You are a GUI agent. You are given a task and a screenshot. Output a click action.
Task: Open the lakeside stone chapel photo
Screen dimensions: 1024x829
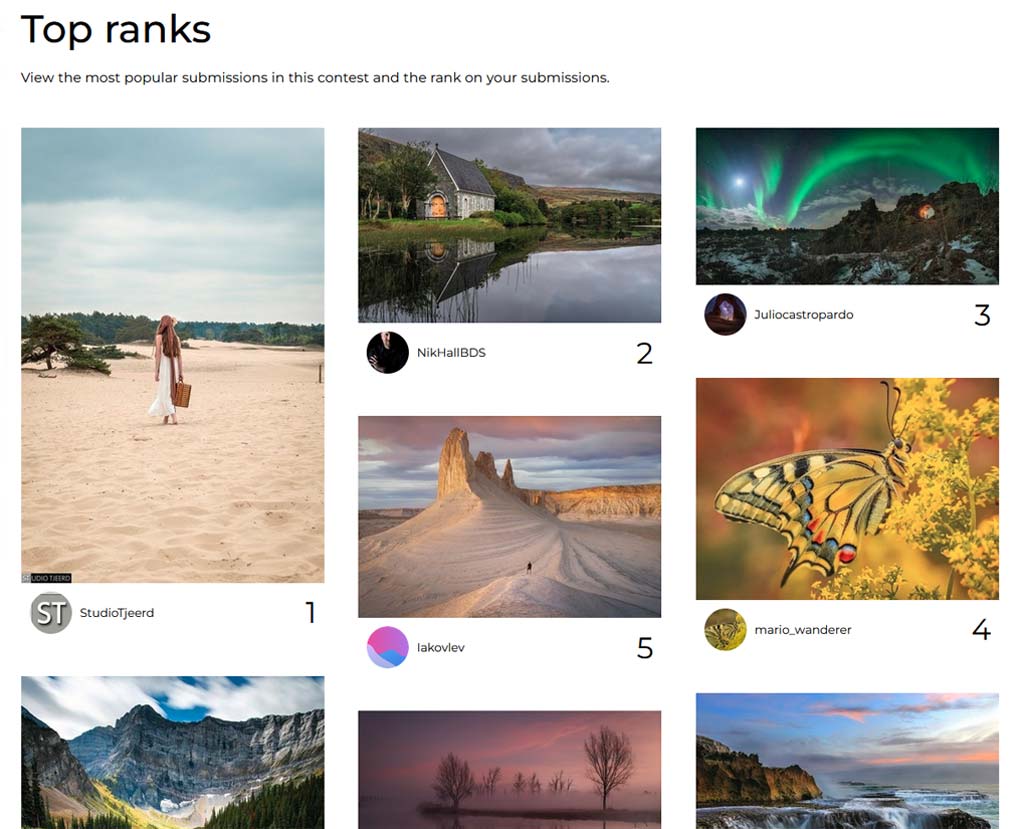pyautogui.click(x=509, y=225)
